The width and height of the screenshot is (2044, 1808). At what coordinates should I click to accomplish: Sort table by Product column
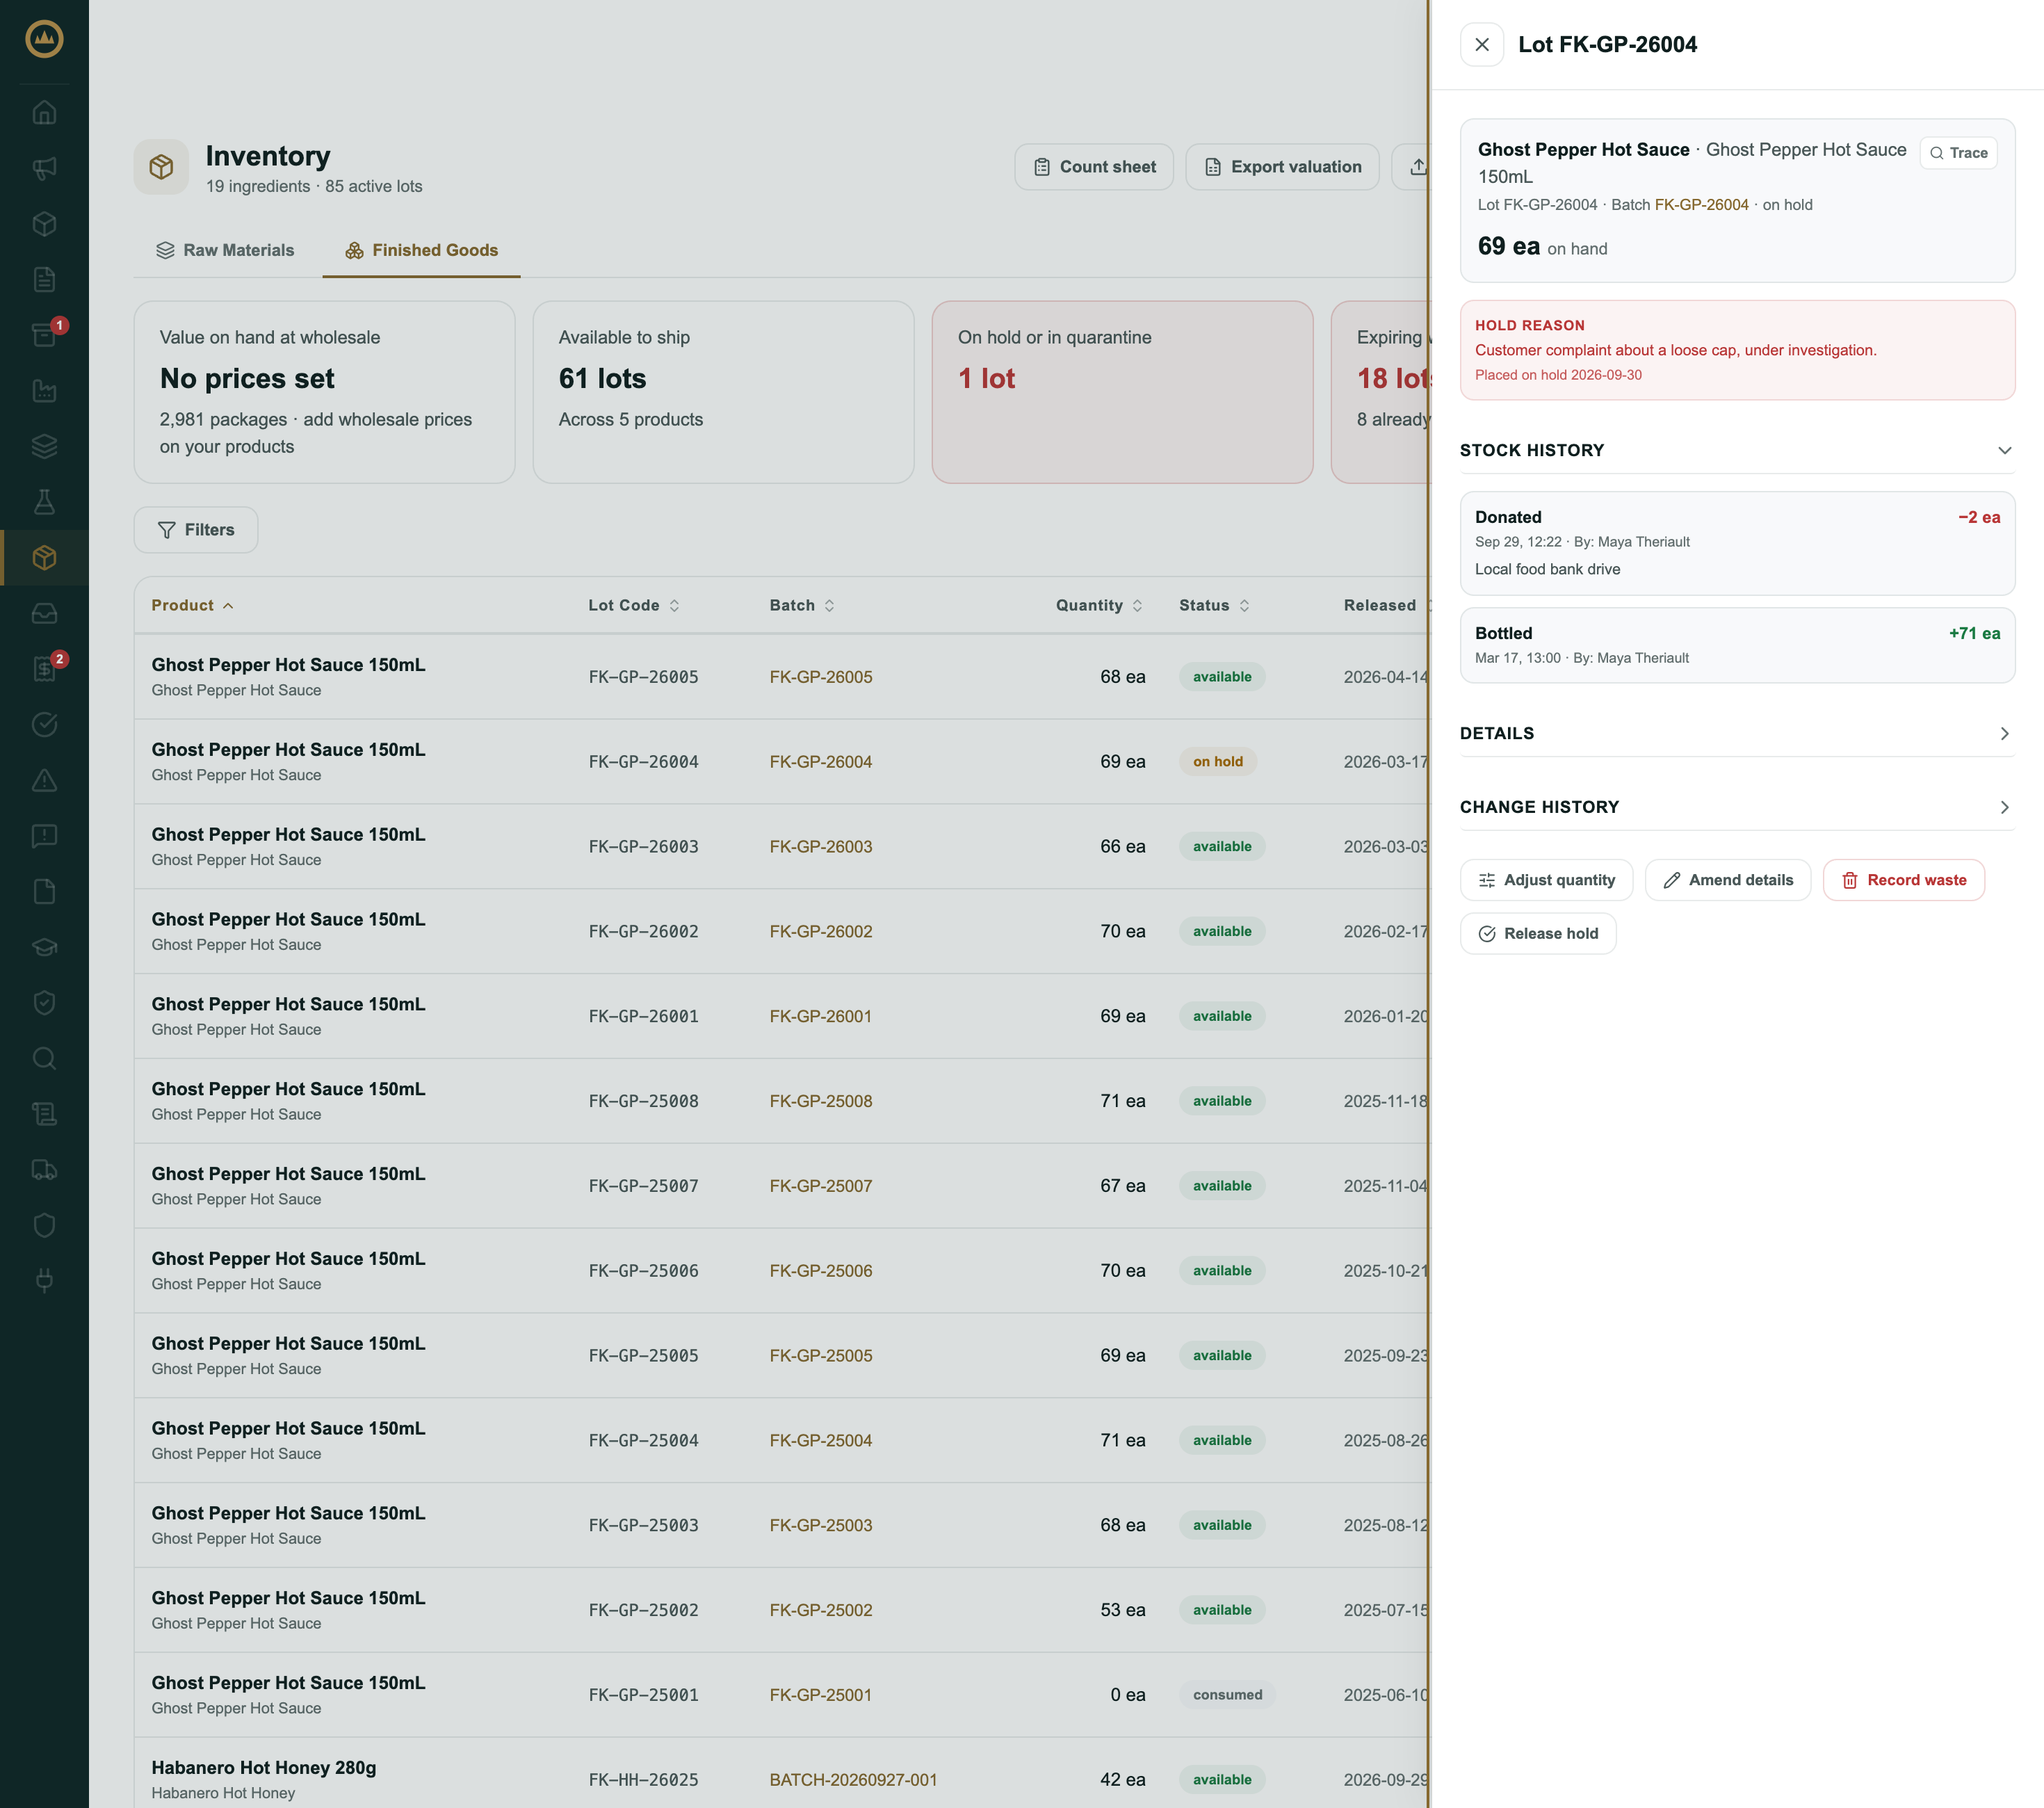click(x=193, y=605)
